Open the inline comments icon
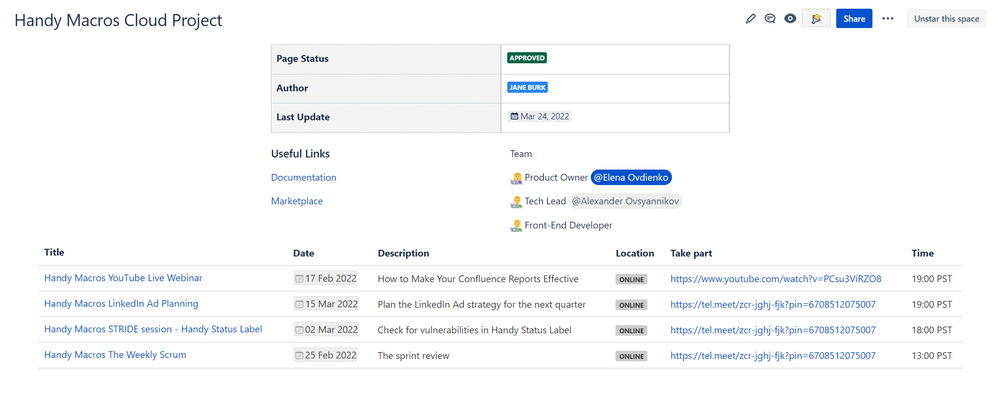This screenshot has width=999, height=400. tap(770, 18)
